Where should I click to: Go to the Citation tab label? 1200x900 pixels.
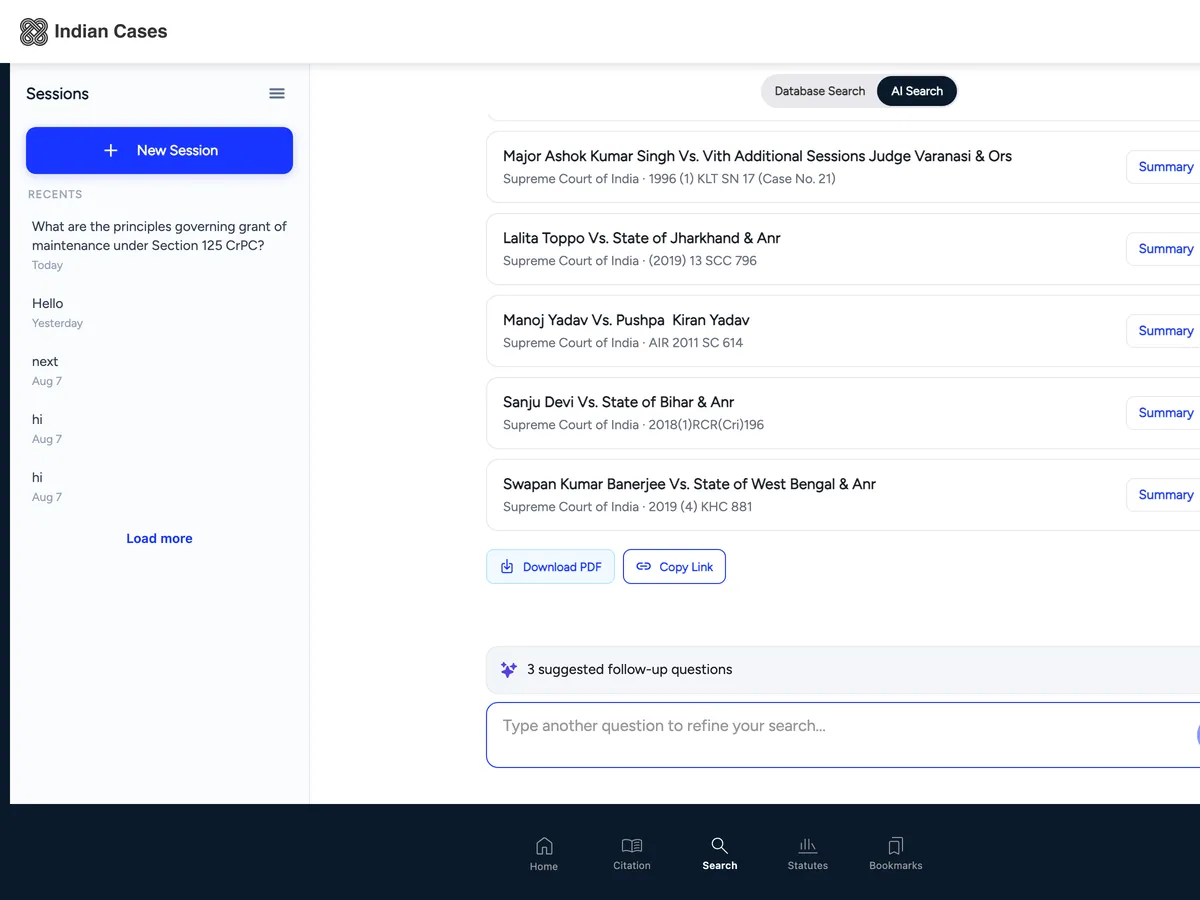(x=632, y=866)
